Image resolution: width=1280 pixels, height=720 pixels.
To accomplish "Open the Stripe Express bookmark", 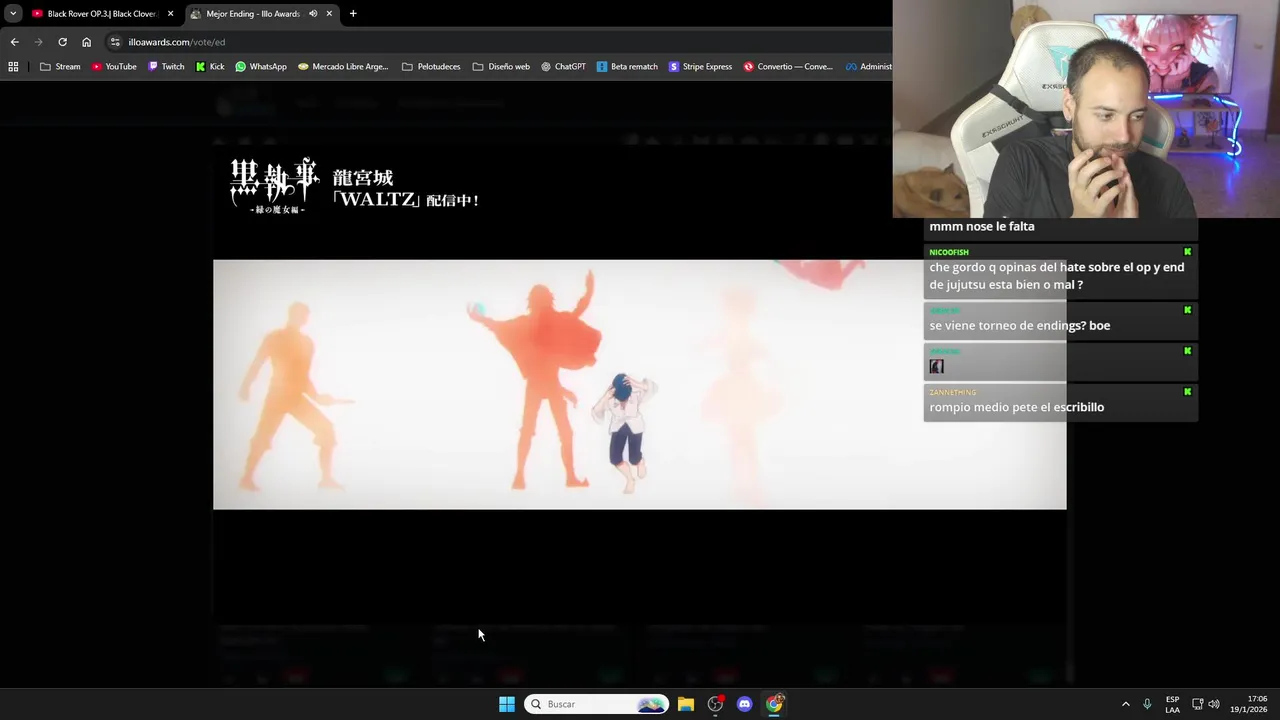I will pyautogui.click(x=701, y=67).
